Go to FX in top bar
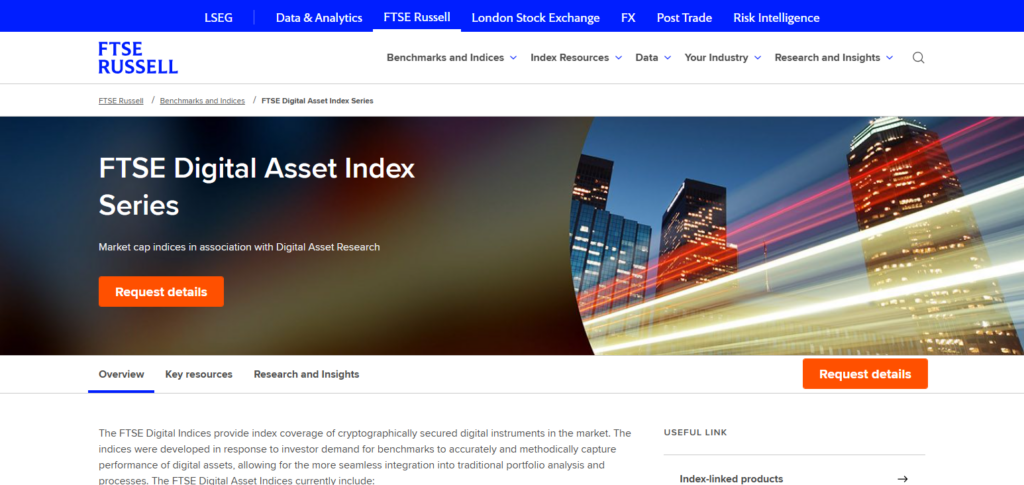 (628, 18)
